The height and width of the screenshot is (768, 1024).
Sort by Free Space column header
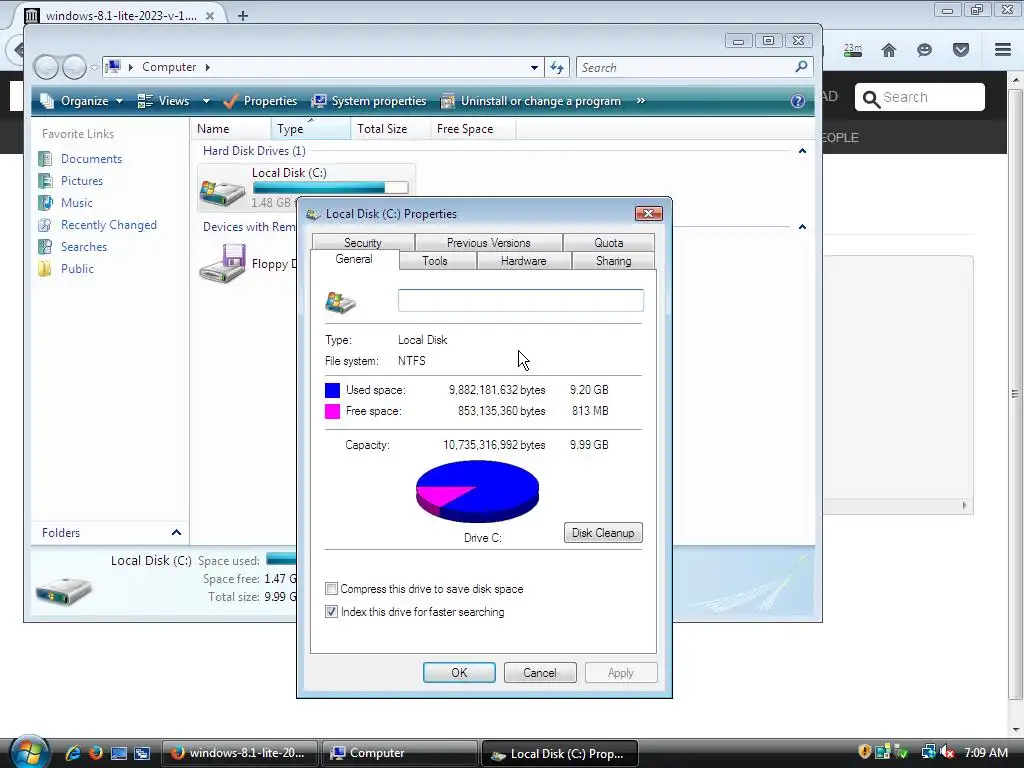pyautogui.click(x=472, y=129)
